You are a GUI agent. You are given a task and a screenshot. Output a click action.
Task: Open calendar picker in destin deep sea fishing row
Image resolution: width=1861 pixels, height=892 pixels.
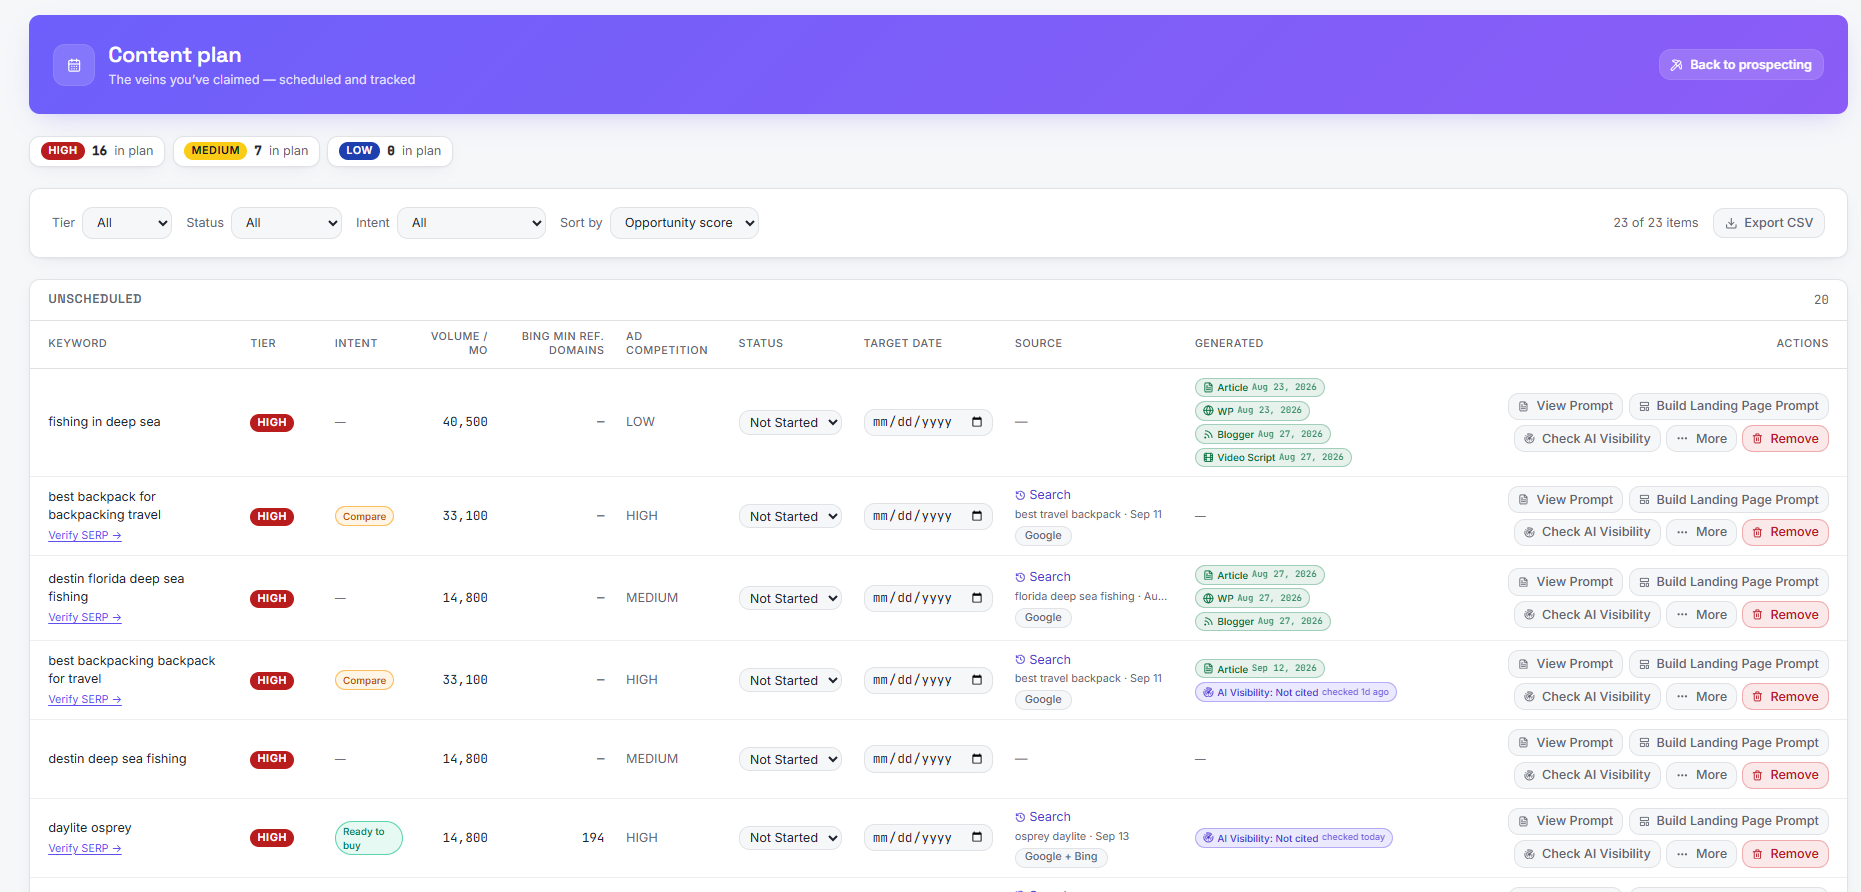977,759
